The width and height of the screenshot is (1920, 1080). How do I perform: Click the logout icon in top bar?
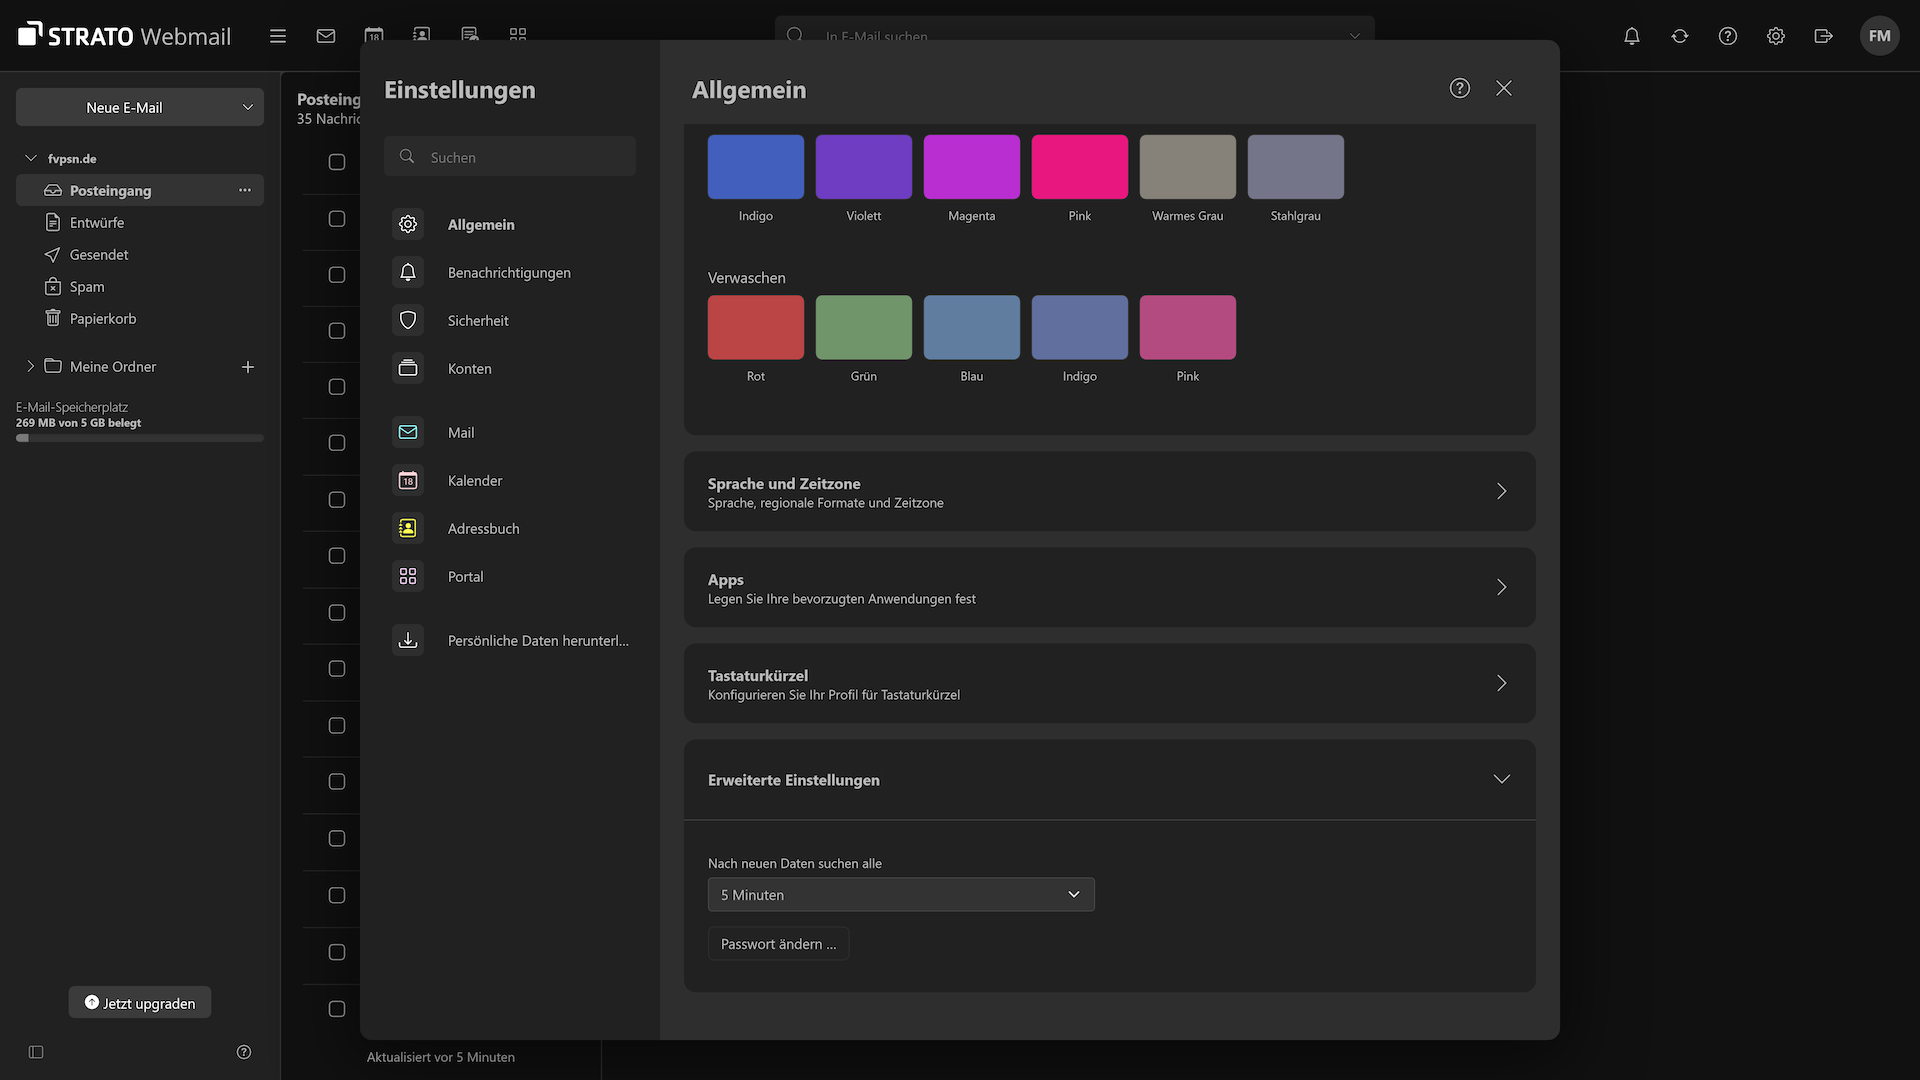click(x=1824, y=36)
